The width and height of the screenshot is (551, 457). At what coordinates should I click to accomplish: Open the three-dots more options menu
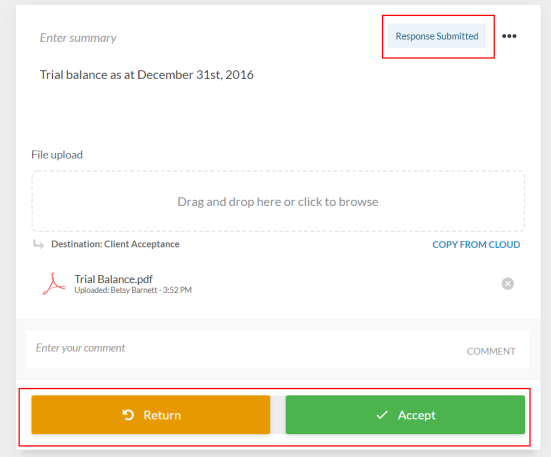click(x=509, y=36)
